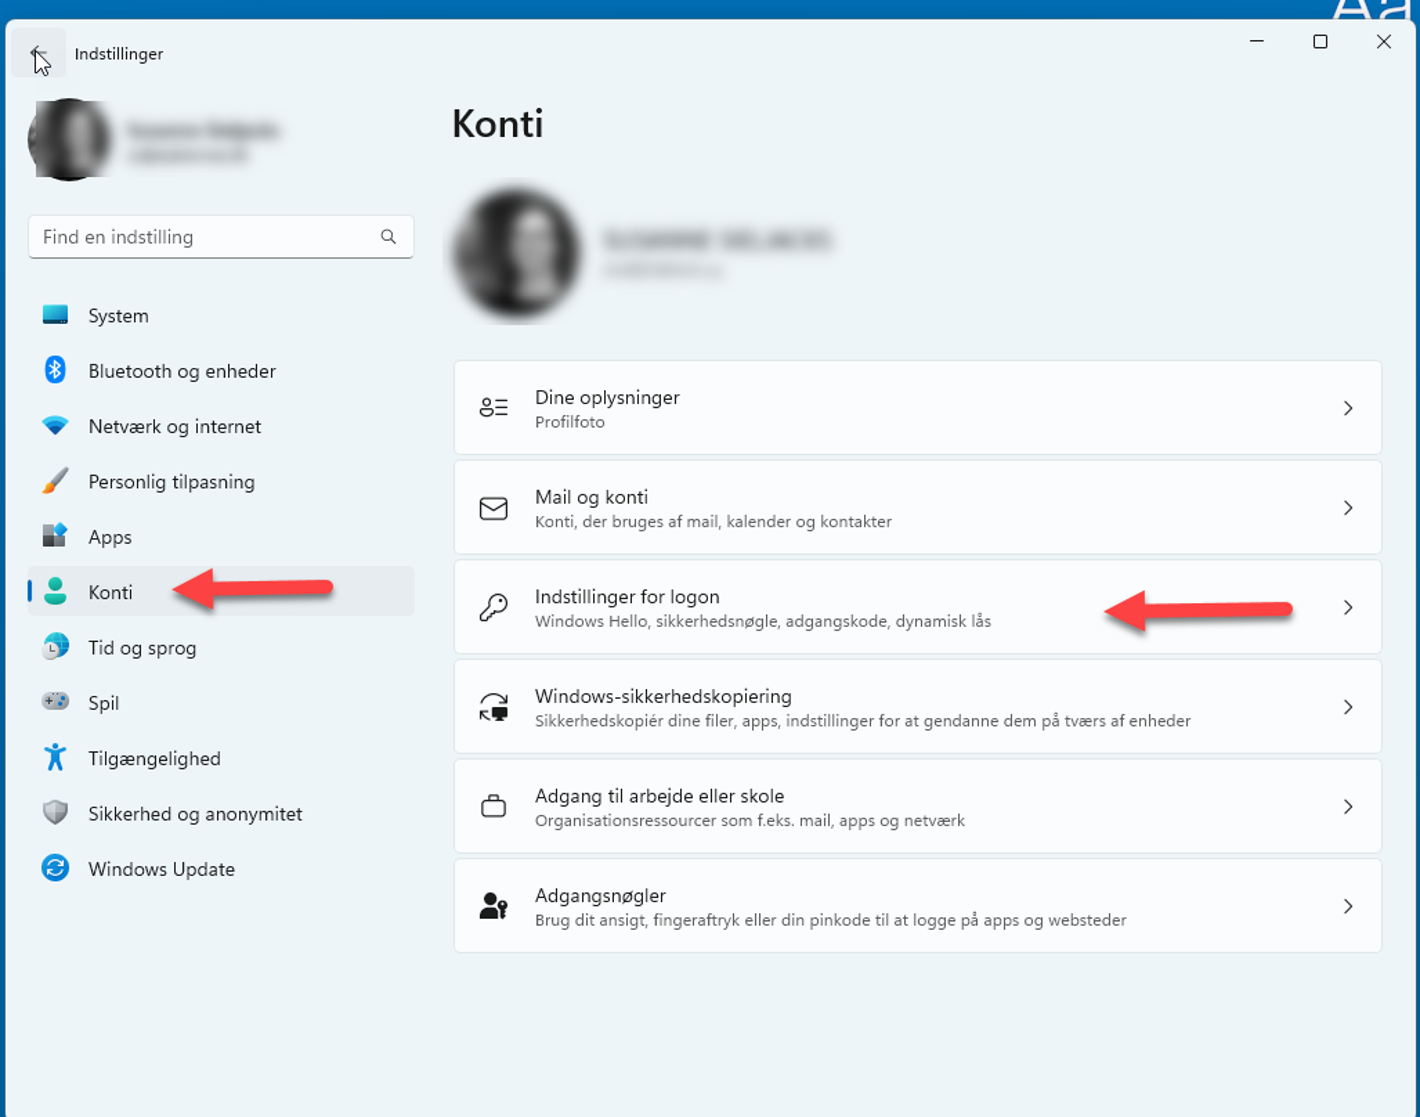Open Mail og konti settings card
This screenshot has height=1117, width=1420.
point(917,508)
